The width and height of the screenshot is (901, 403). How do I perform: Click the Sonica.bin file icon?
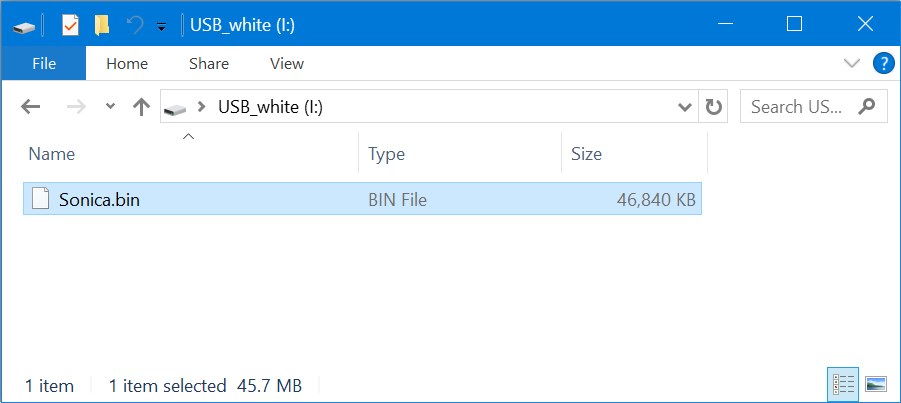coord(40,199)
